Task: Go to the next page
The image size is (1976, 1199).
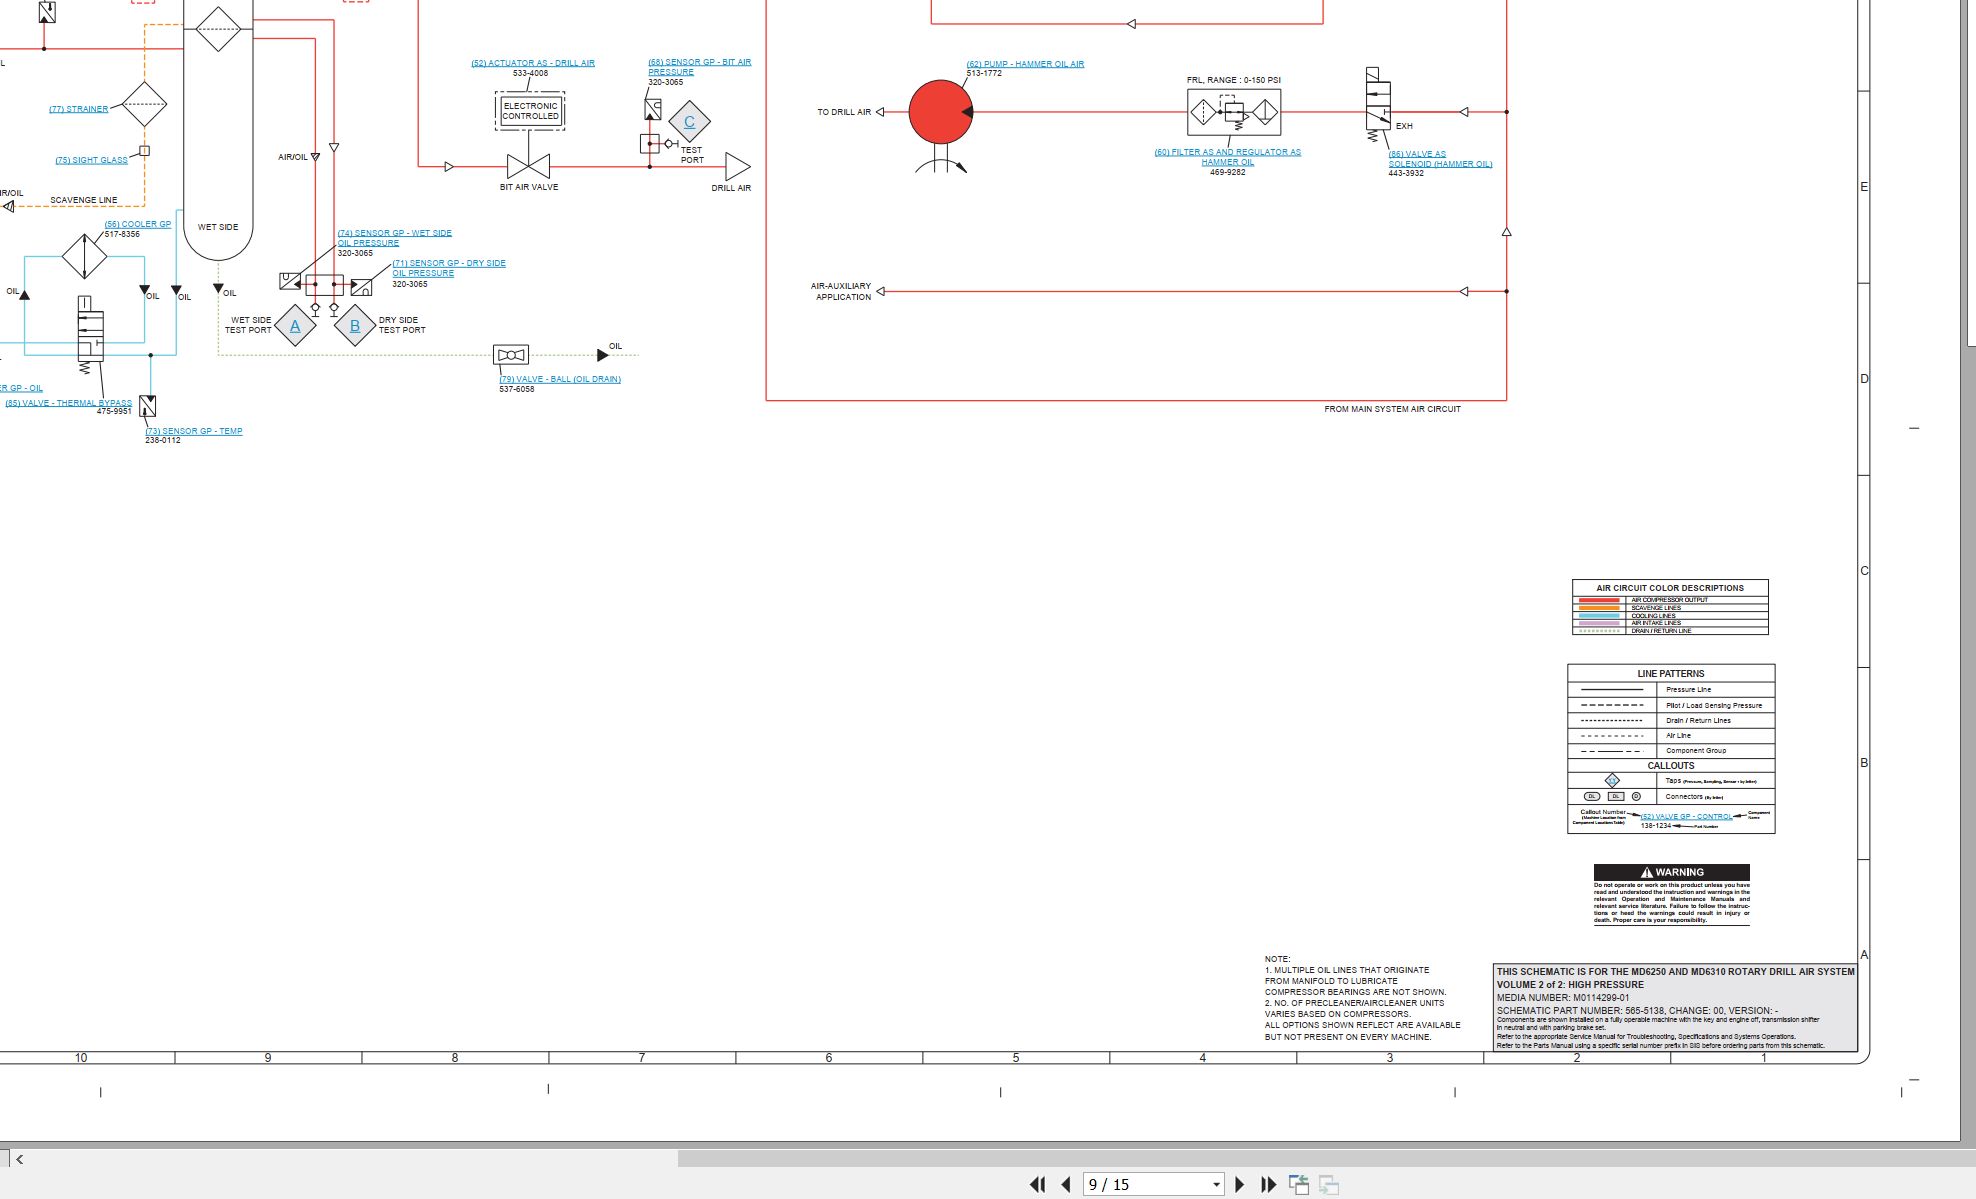Action: click(x=1240, y=1184)
